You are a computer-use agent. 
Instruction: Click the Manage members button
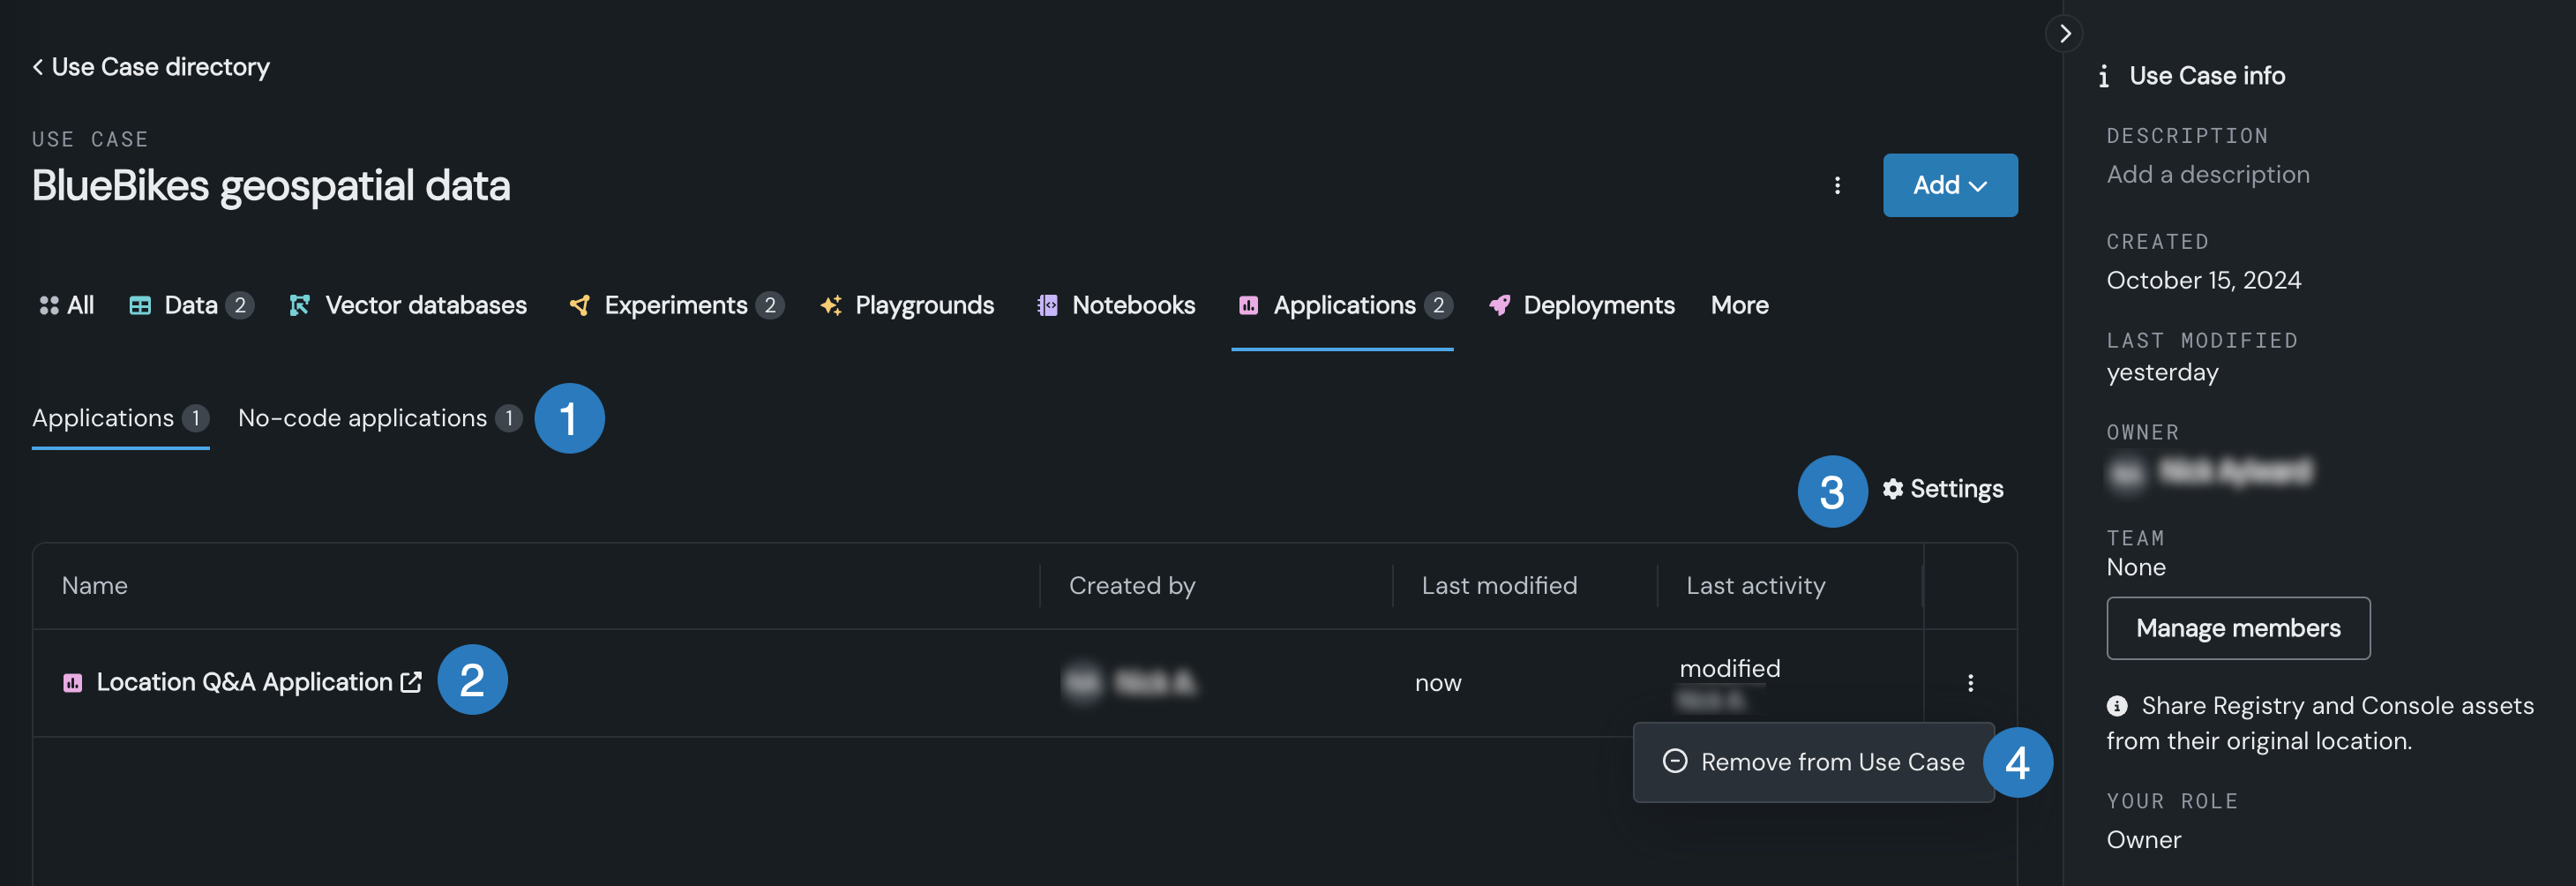pyautogui.click(x=2237, y=628)
